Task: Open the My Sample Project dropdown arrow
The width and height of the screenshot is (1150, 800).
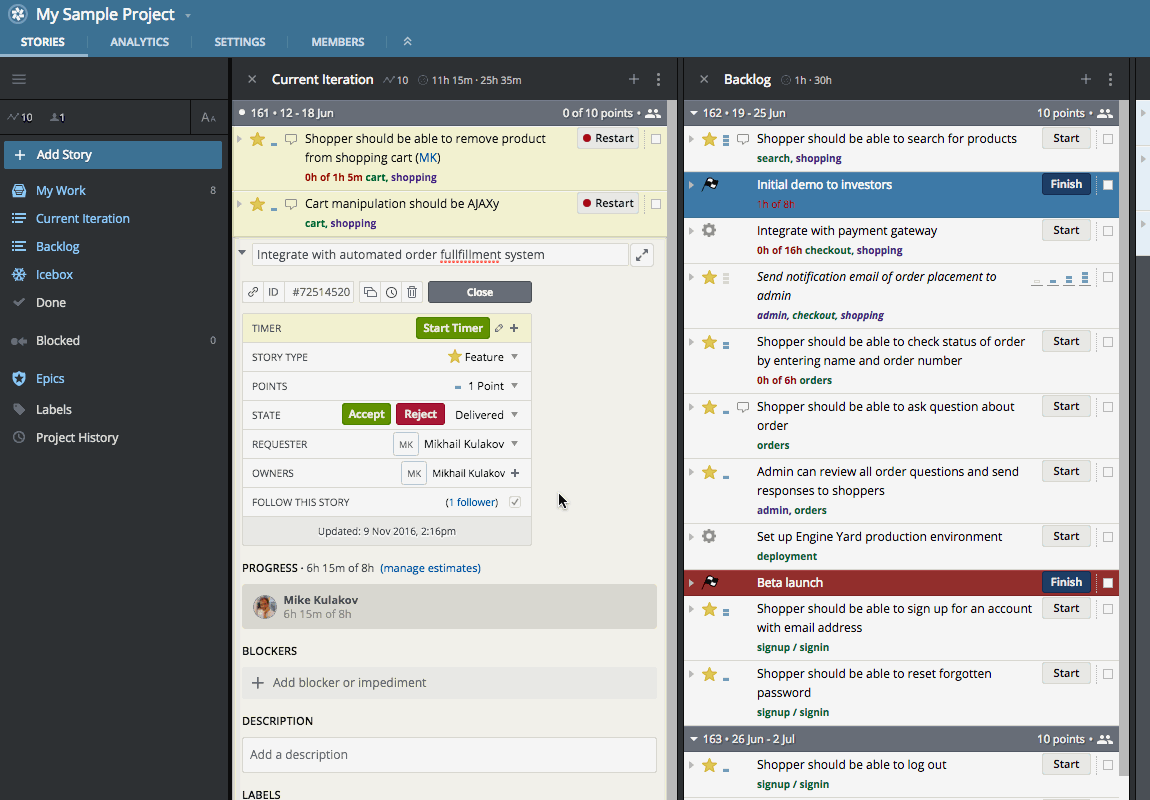Action: click(x=188, y=15)
